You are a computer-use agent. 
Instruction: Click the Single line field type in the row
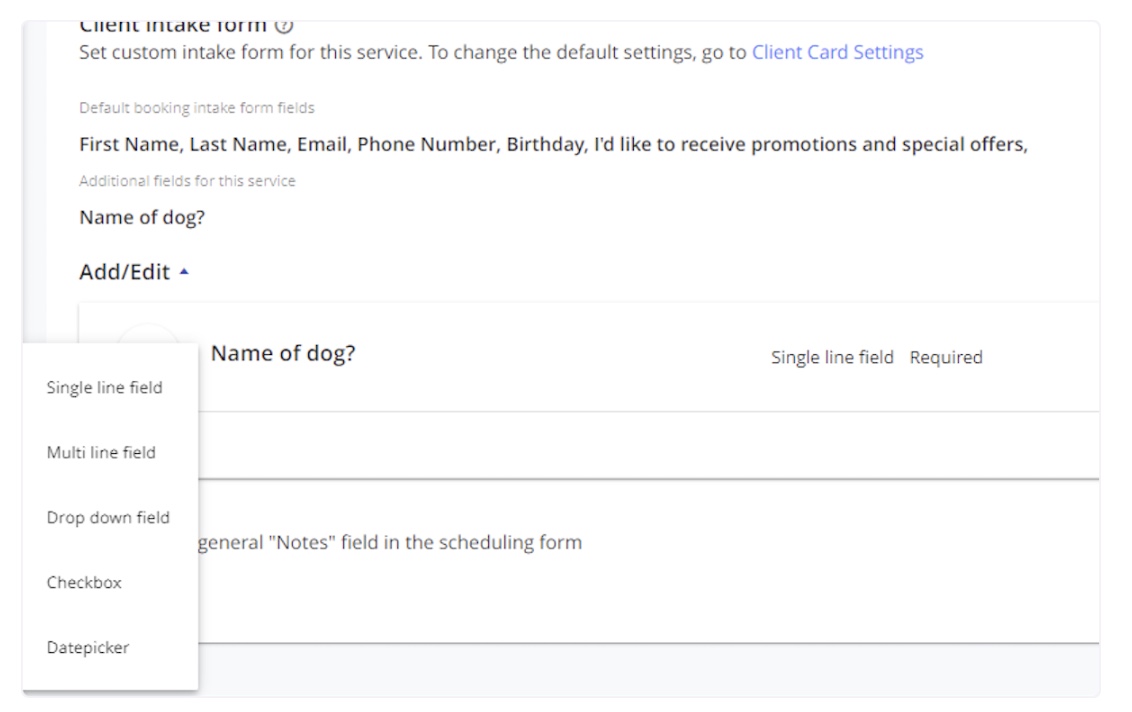coord(832,357)
